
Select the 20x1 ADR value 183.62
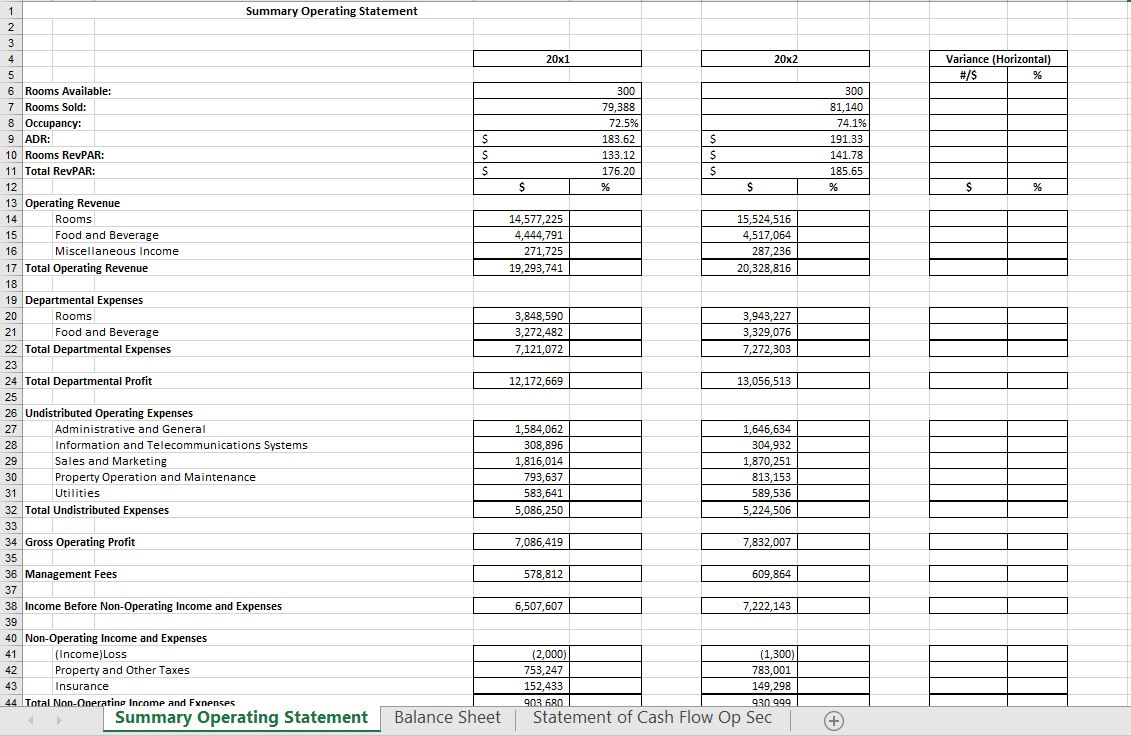[556, 139]
